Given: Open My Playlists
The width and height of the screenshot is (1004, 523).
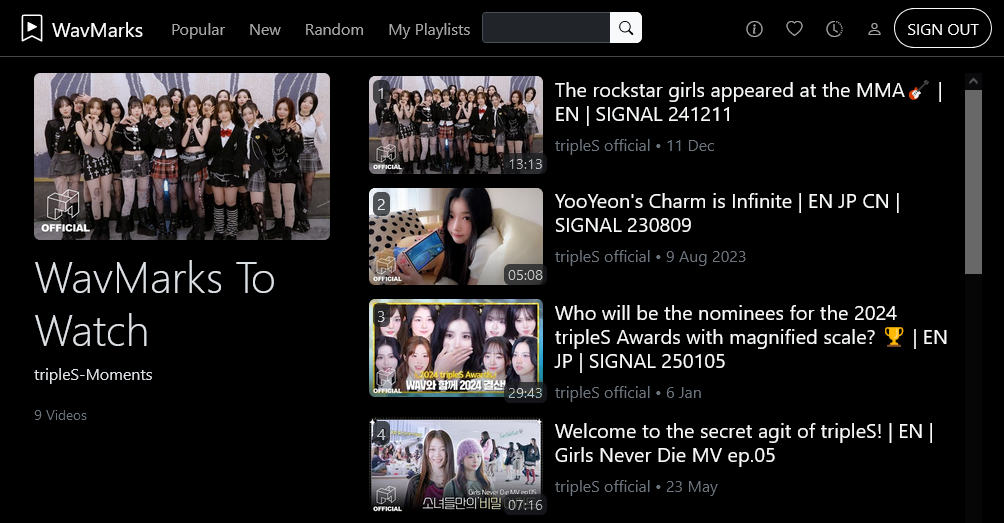Looking at the screenshot, I should pos(429,29).
